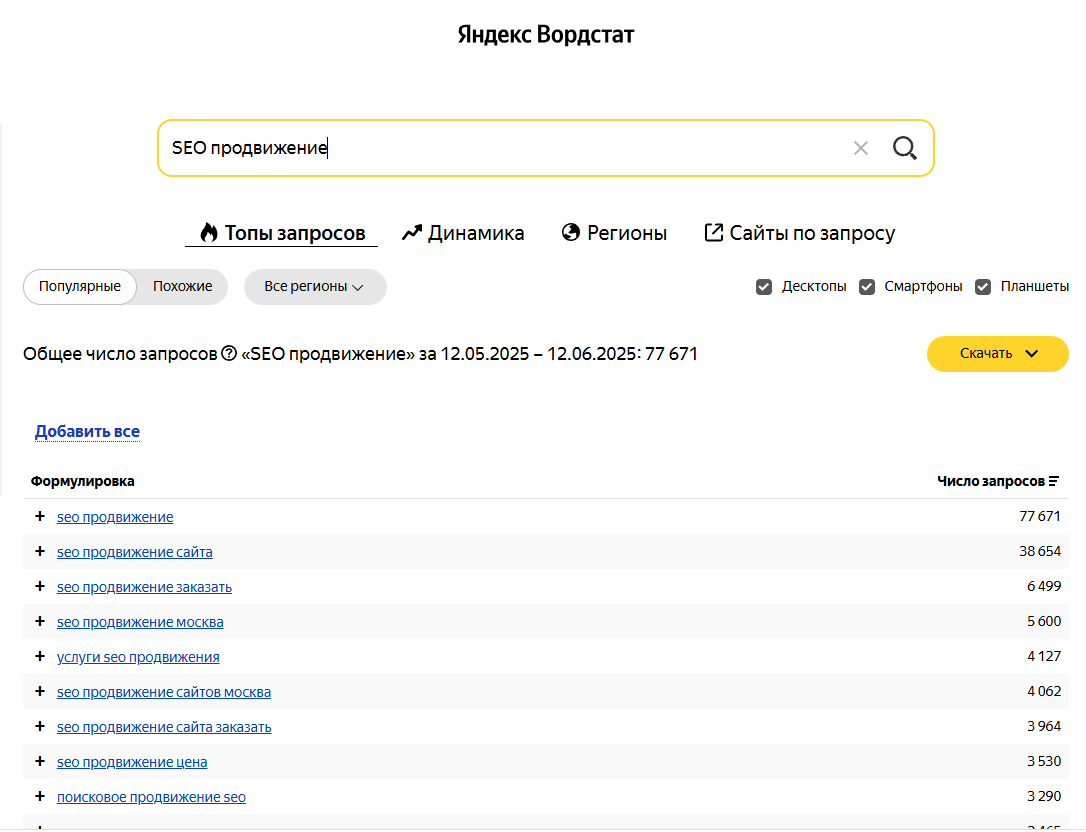The height and width of the screenshot is (832, 1086).
Task: Open 'seo продвижение сайта заказать' link
Action: pos(163,727)
